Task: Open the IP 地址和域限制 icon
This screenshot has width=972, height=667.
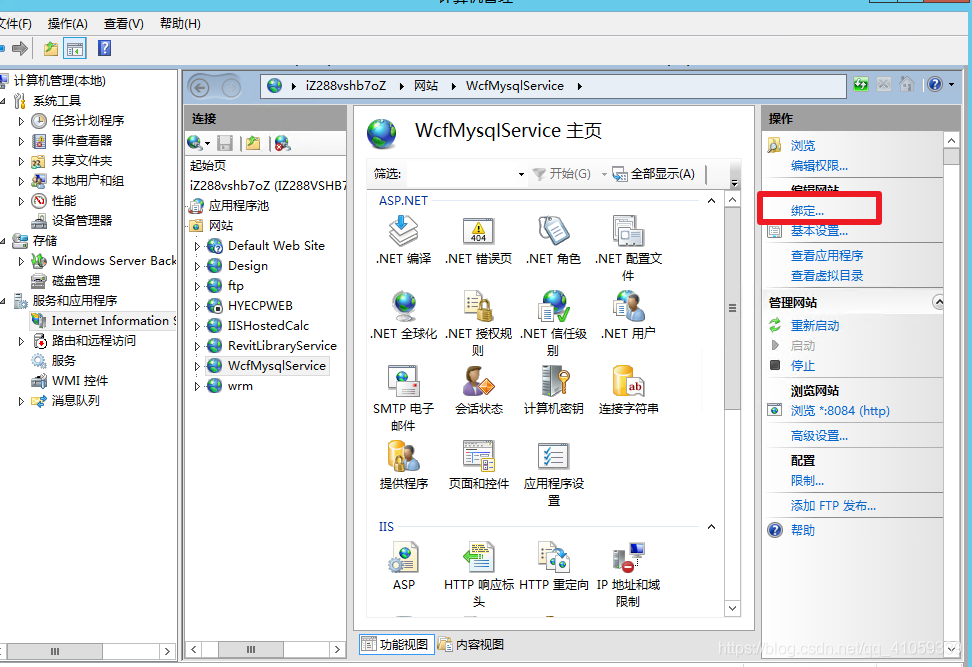Action: pyautogui.click(x=629, y=557)
